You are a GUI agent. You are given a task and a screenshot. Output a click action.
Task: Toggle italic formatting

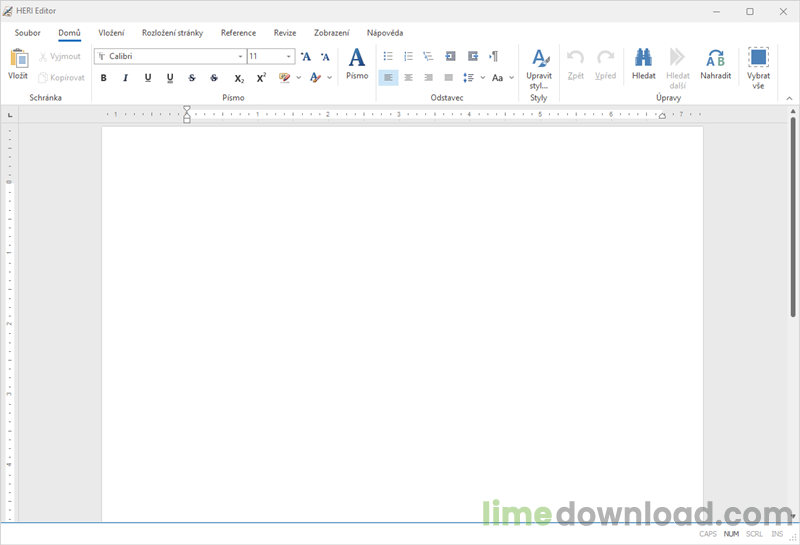pos(126,78)
